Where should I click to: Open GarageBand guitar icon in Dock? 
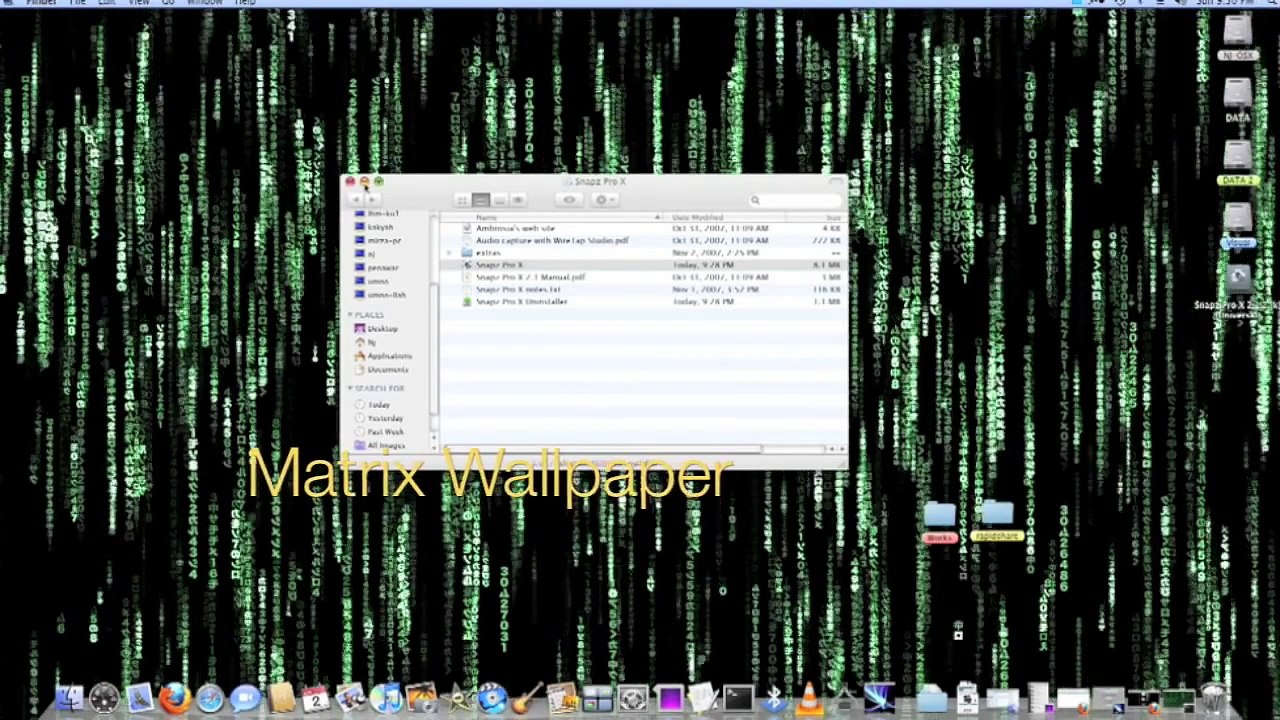[x=526, y=698]
